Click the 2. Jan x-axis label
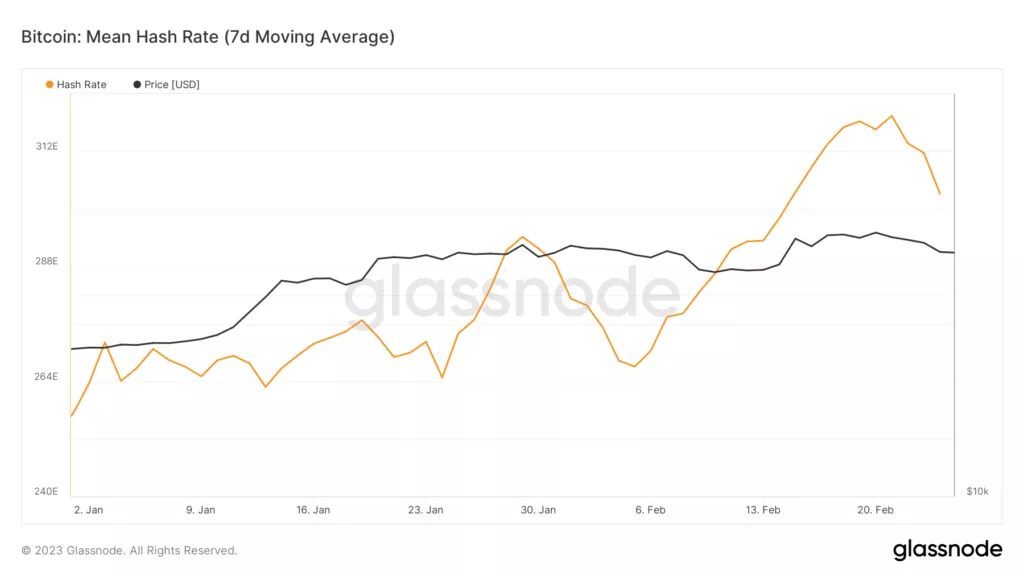 (88, 510)
